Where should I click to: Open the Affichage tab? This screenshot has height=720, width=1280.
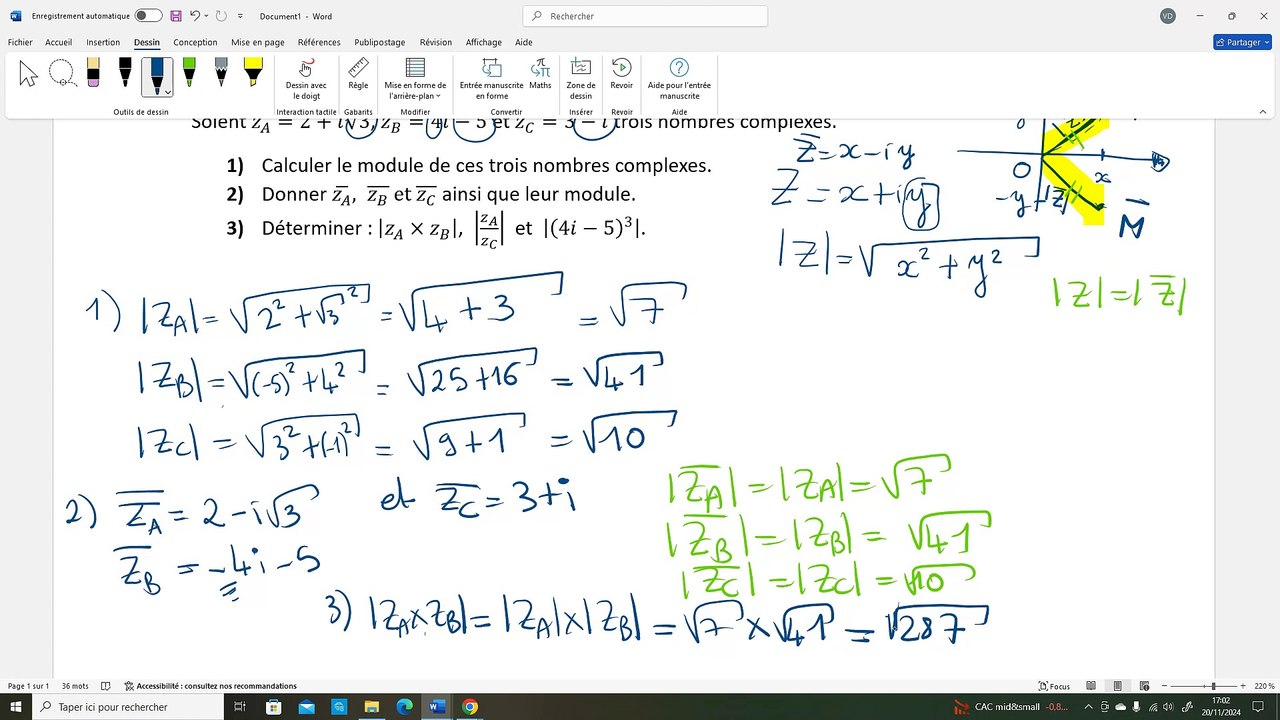[484, 42]
